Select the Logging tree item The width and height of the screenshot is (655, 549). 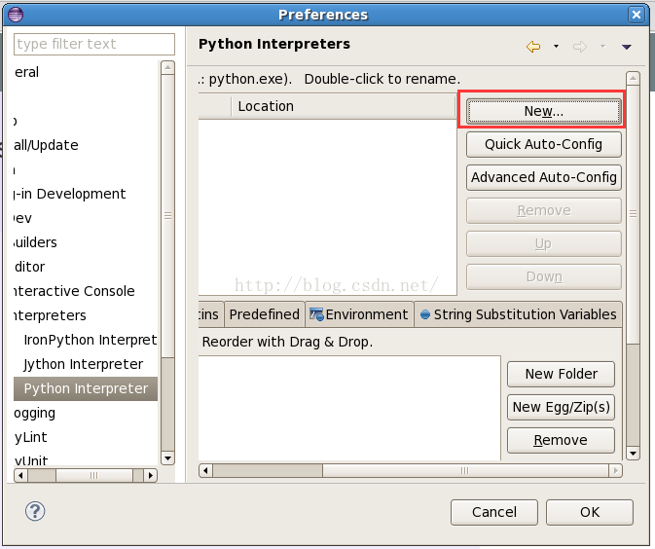tap(35, 413)
